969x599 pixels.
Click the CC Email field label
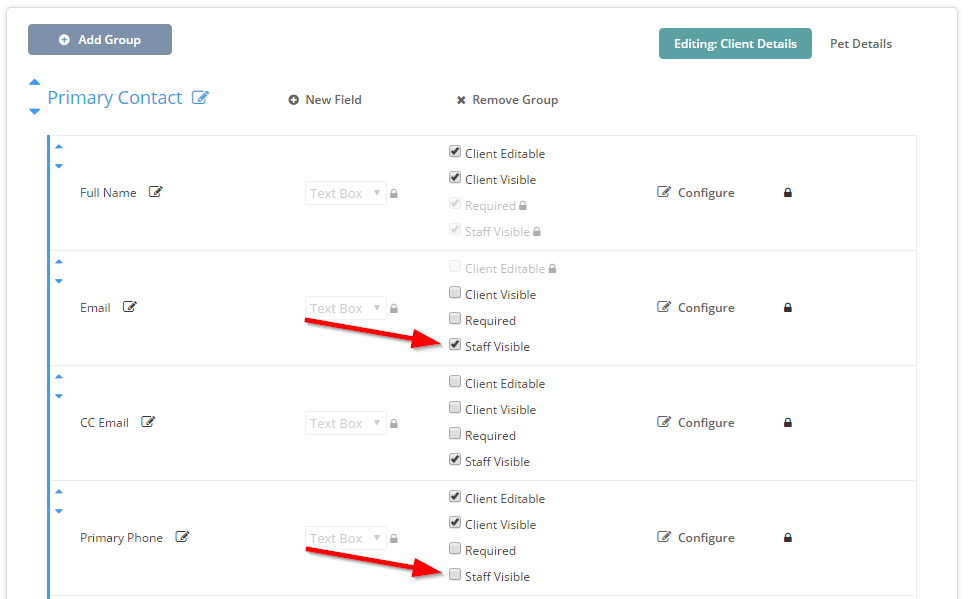[x=104, y=423]
